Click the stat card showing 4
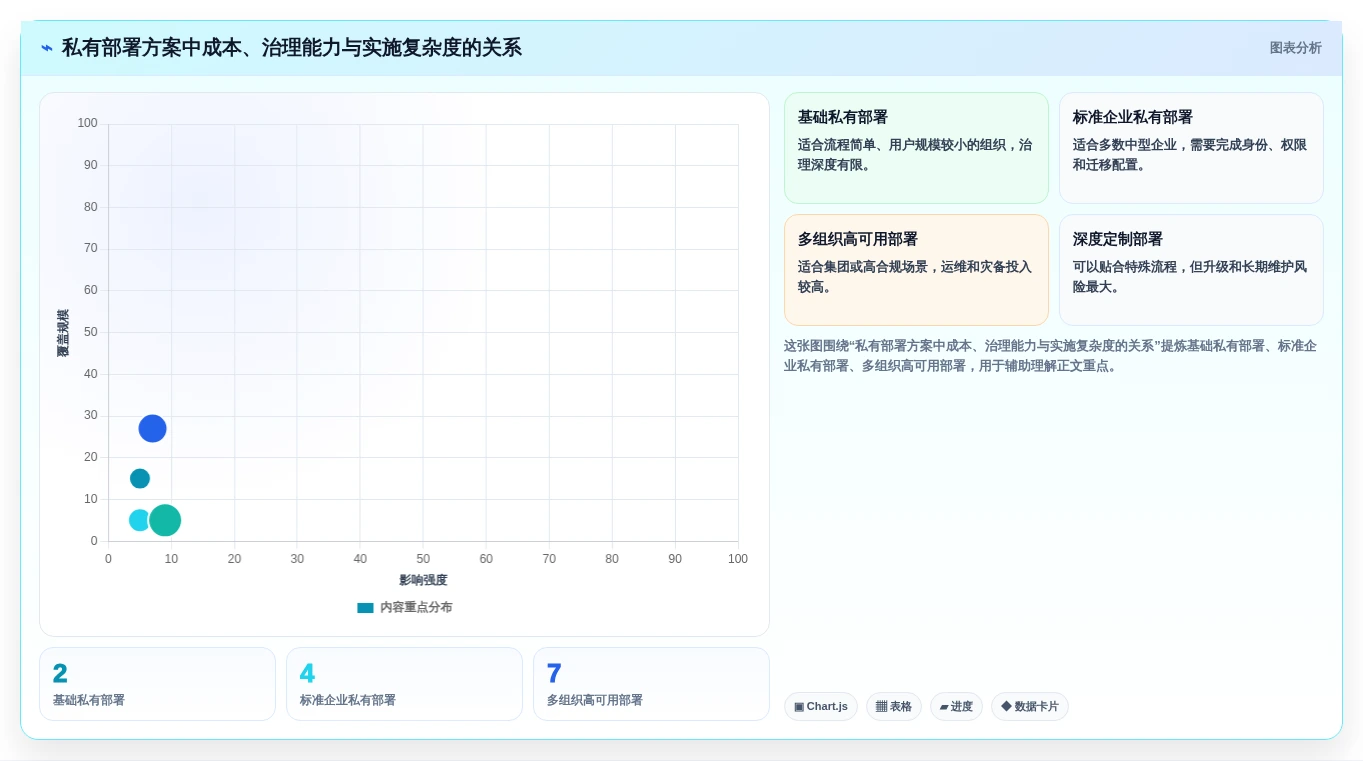Viewport: 1363px width, 761px height. (x=404, y=684)
